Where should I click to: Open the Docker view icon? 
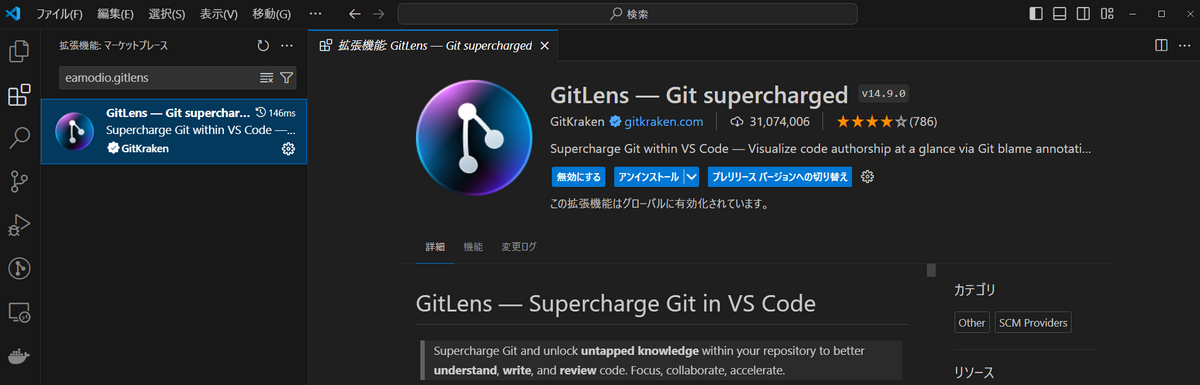click(19, 356)
